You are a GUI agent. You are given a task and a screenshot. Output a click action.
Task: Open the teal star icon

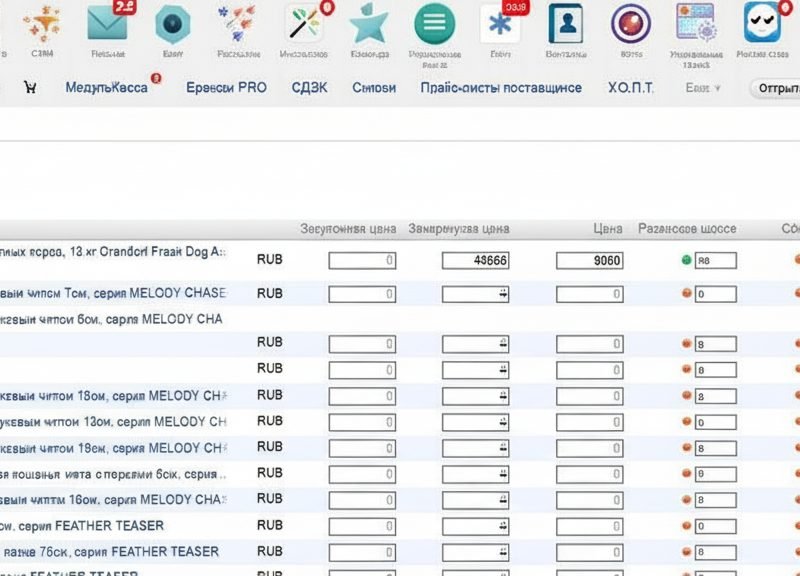(x=369, y=24)
